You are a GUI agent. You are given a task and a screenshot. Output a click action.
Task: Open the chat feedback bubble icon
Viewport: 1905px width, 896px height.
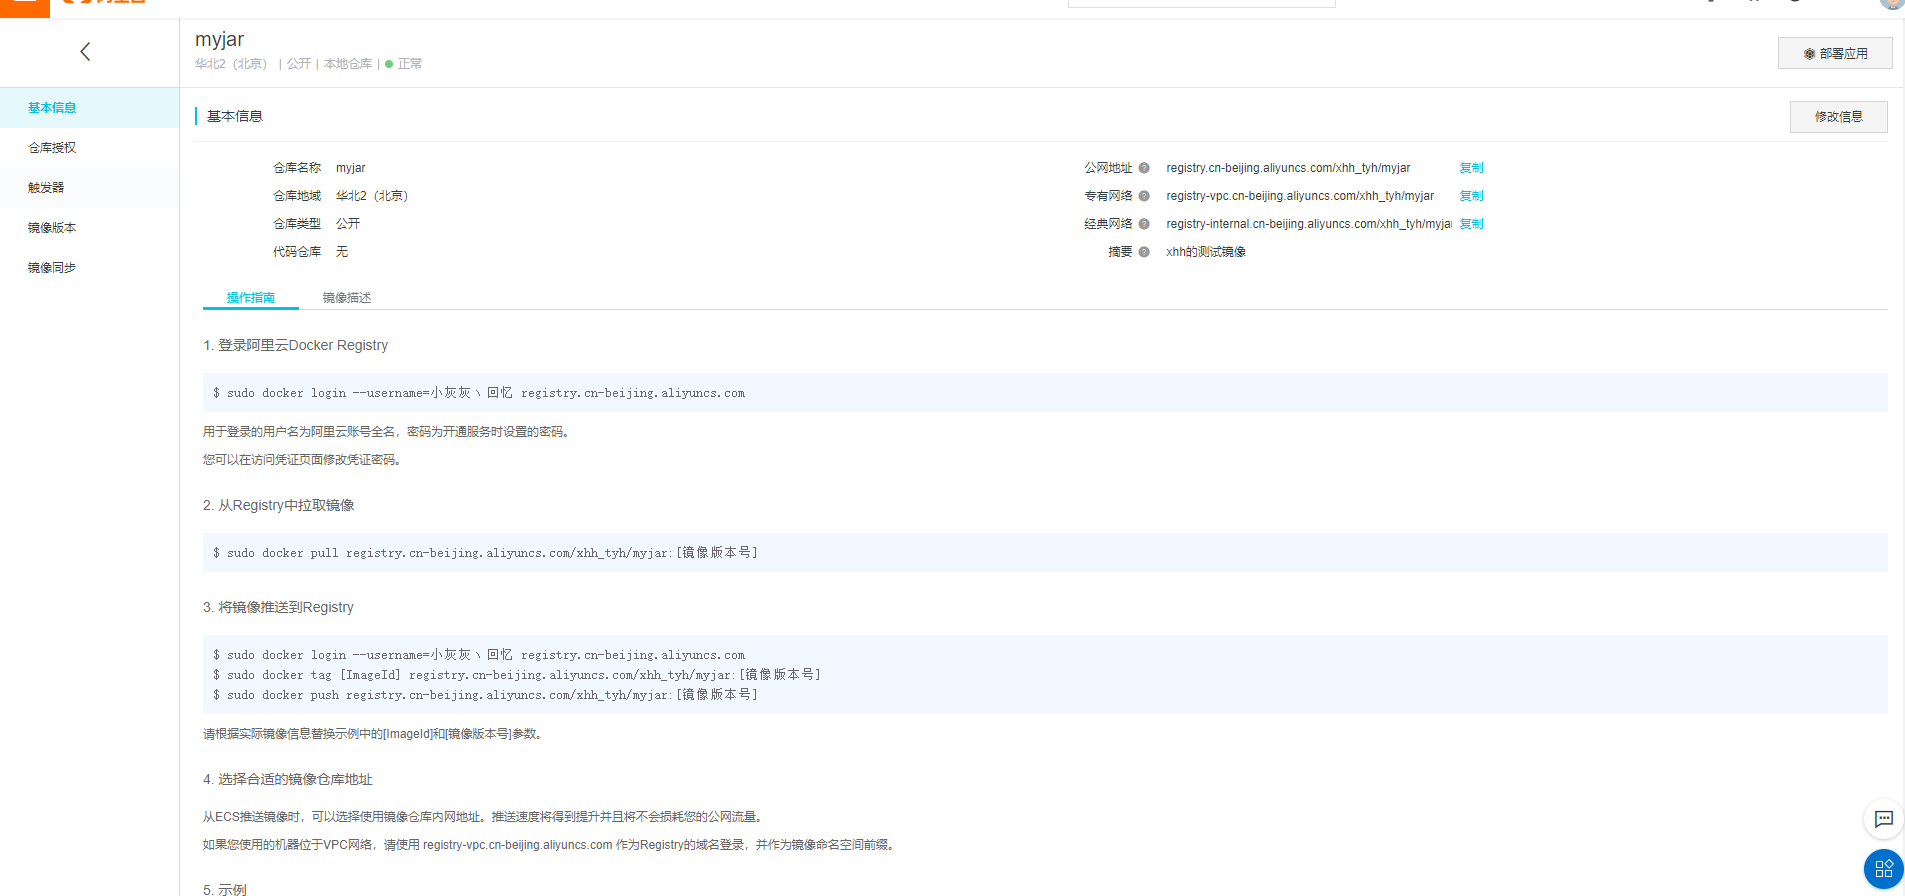tap(1884, 819)
